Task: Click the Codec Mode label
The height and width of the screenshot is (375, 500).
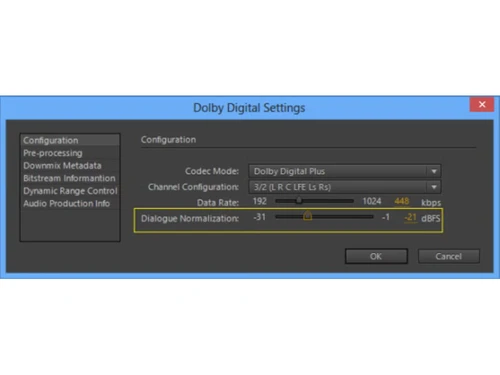Action: pos(212,171)
